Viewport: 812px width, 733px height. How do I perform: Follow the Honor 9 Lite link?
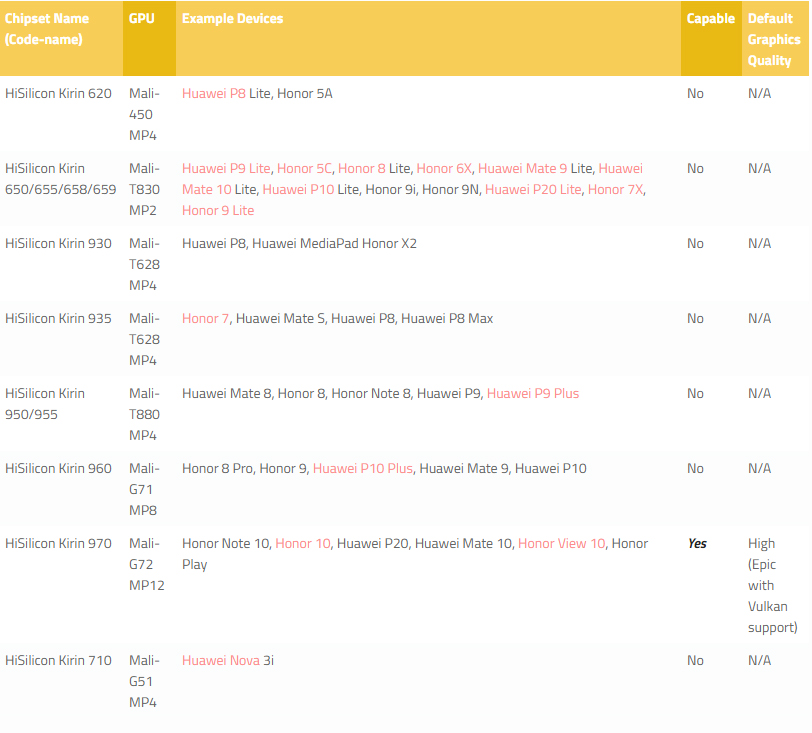pyautogui.click(x=218, y=211)
